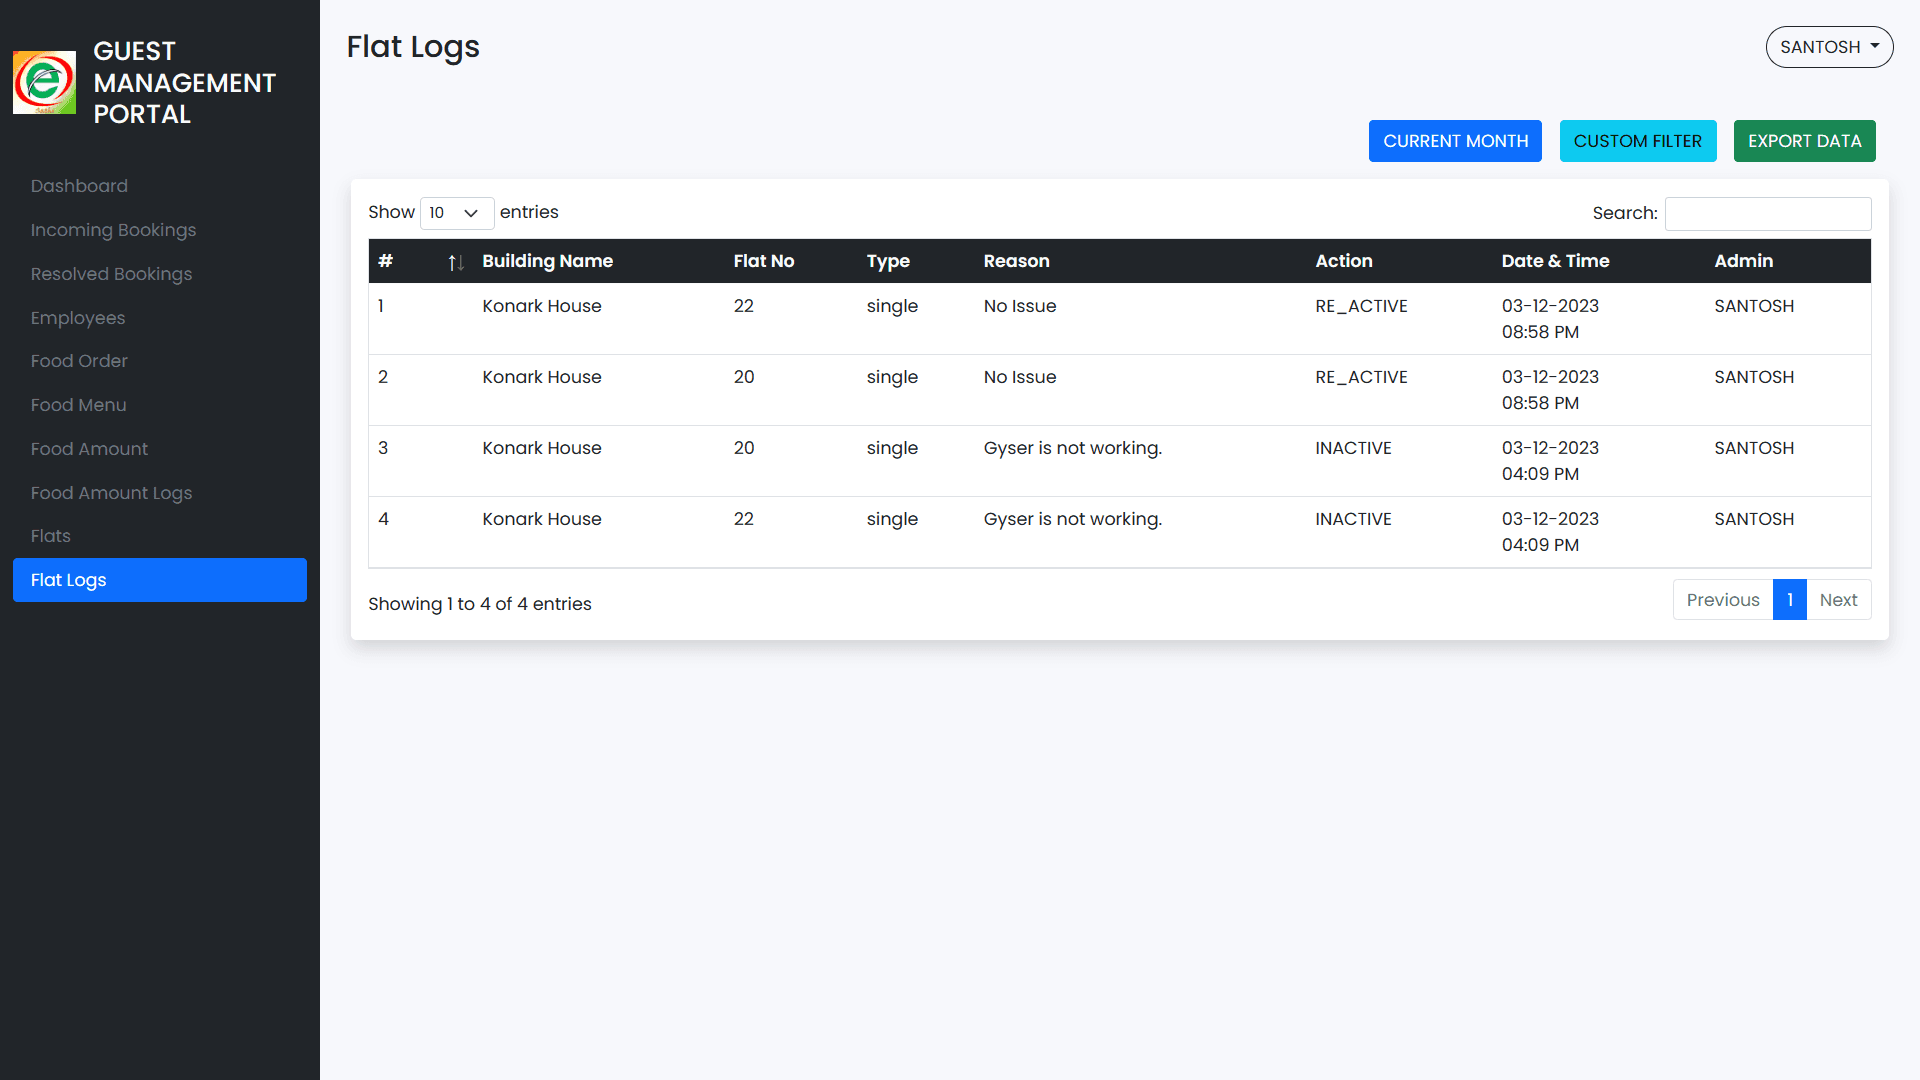Open the entries count selector arrow
Image resolution: width=1920 pixels, height=1080 pixels.
470,213
